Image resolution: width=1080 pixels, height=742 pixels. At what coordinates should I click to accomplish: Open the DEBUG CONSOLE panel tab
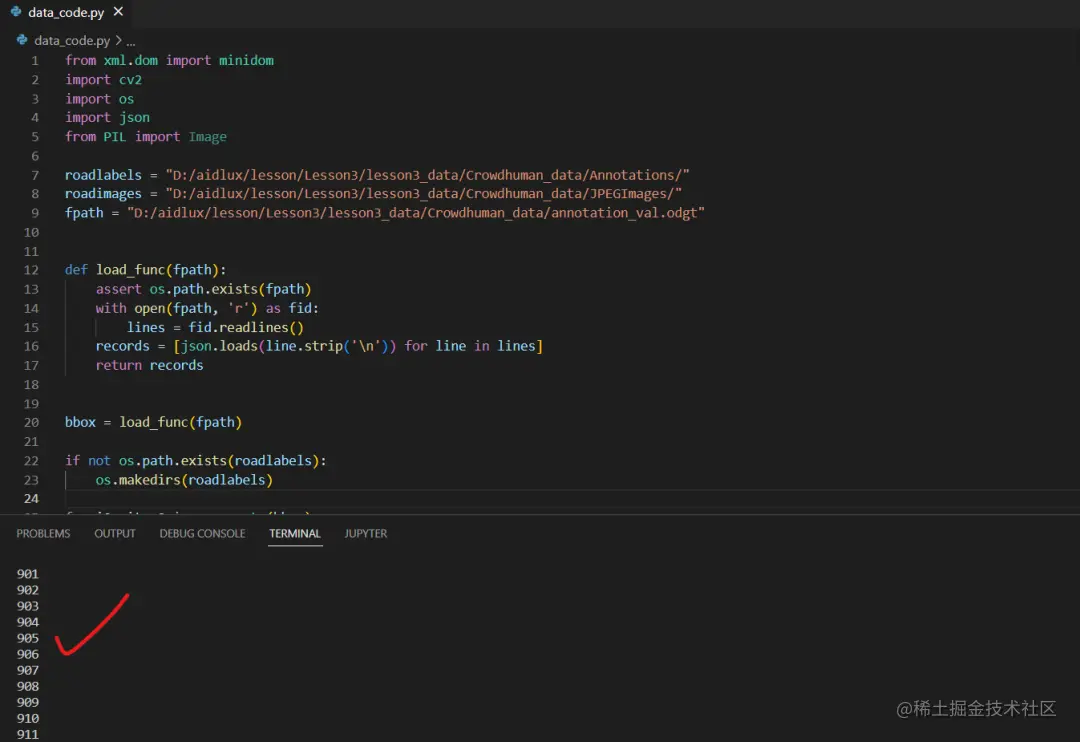coord(202,533)
